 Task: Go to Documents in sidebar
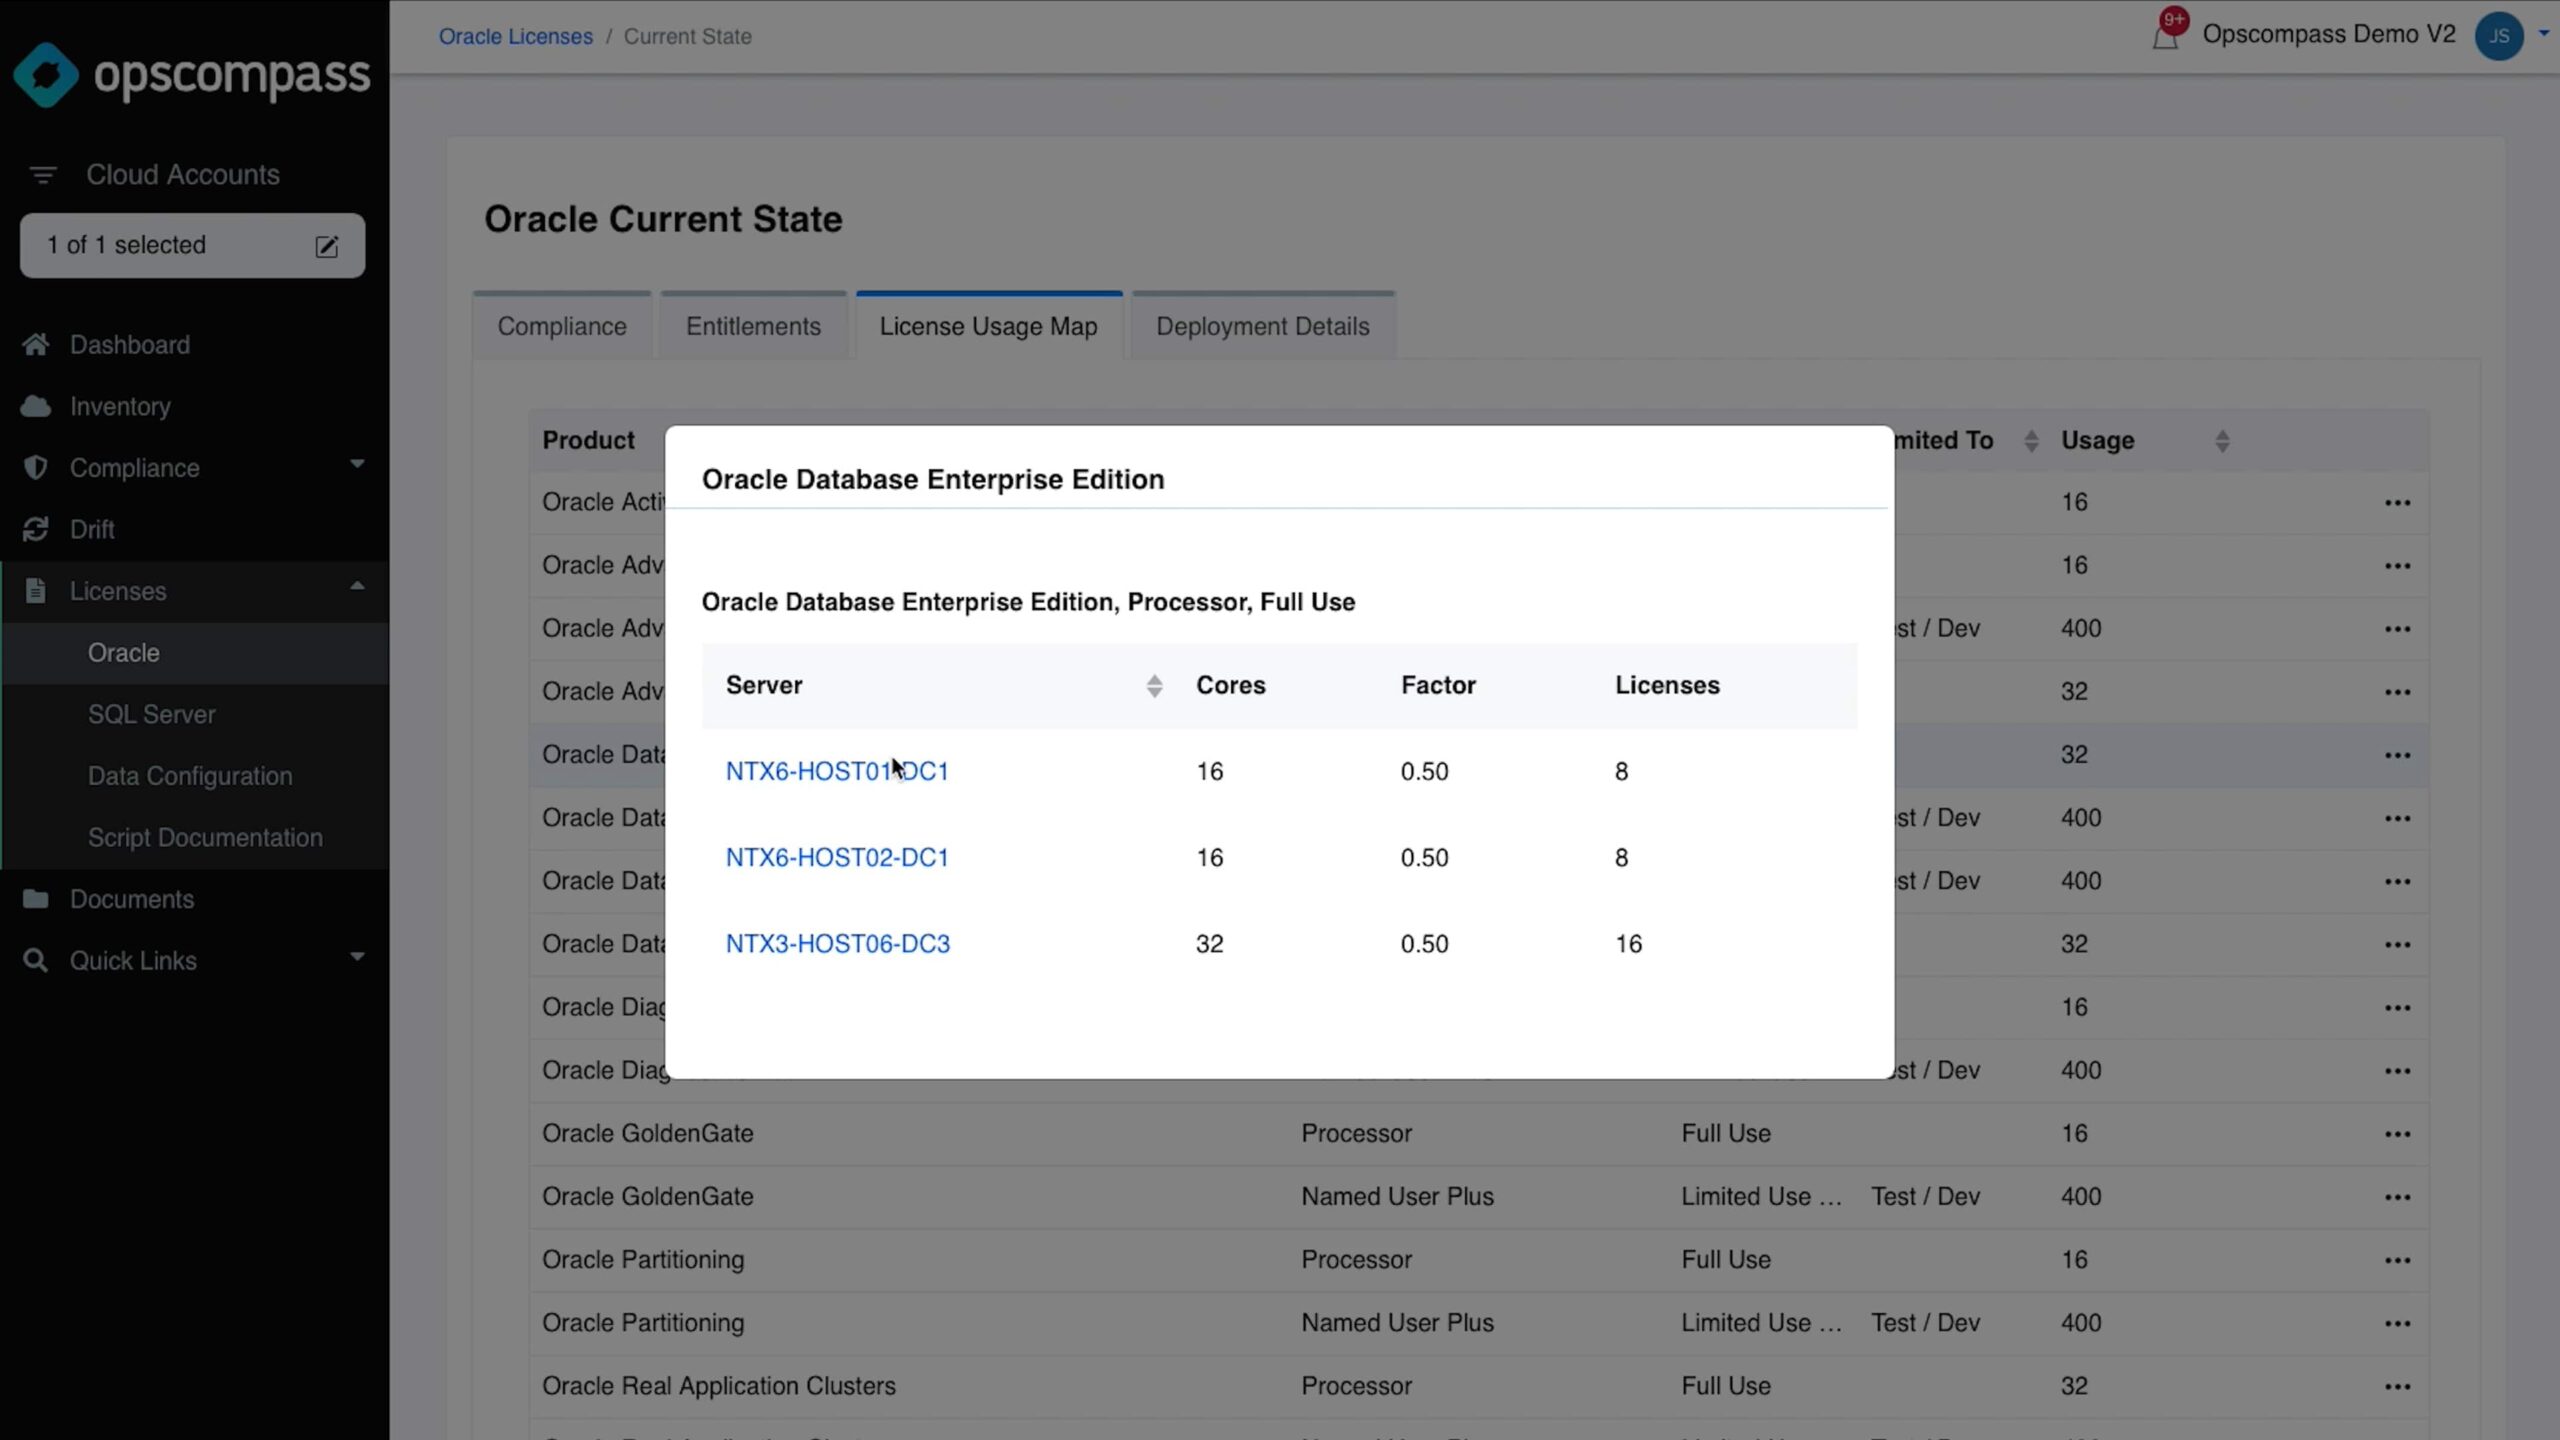132,899
